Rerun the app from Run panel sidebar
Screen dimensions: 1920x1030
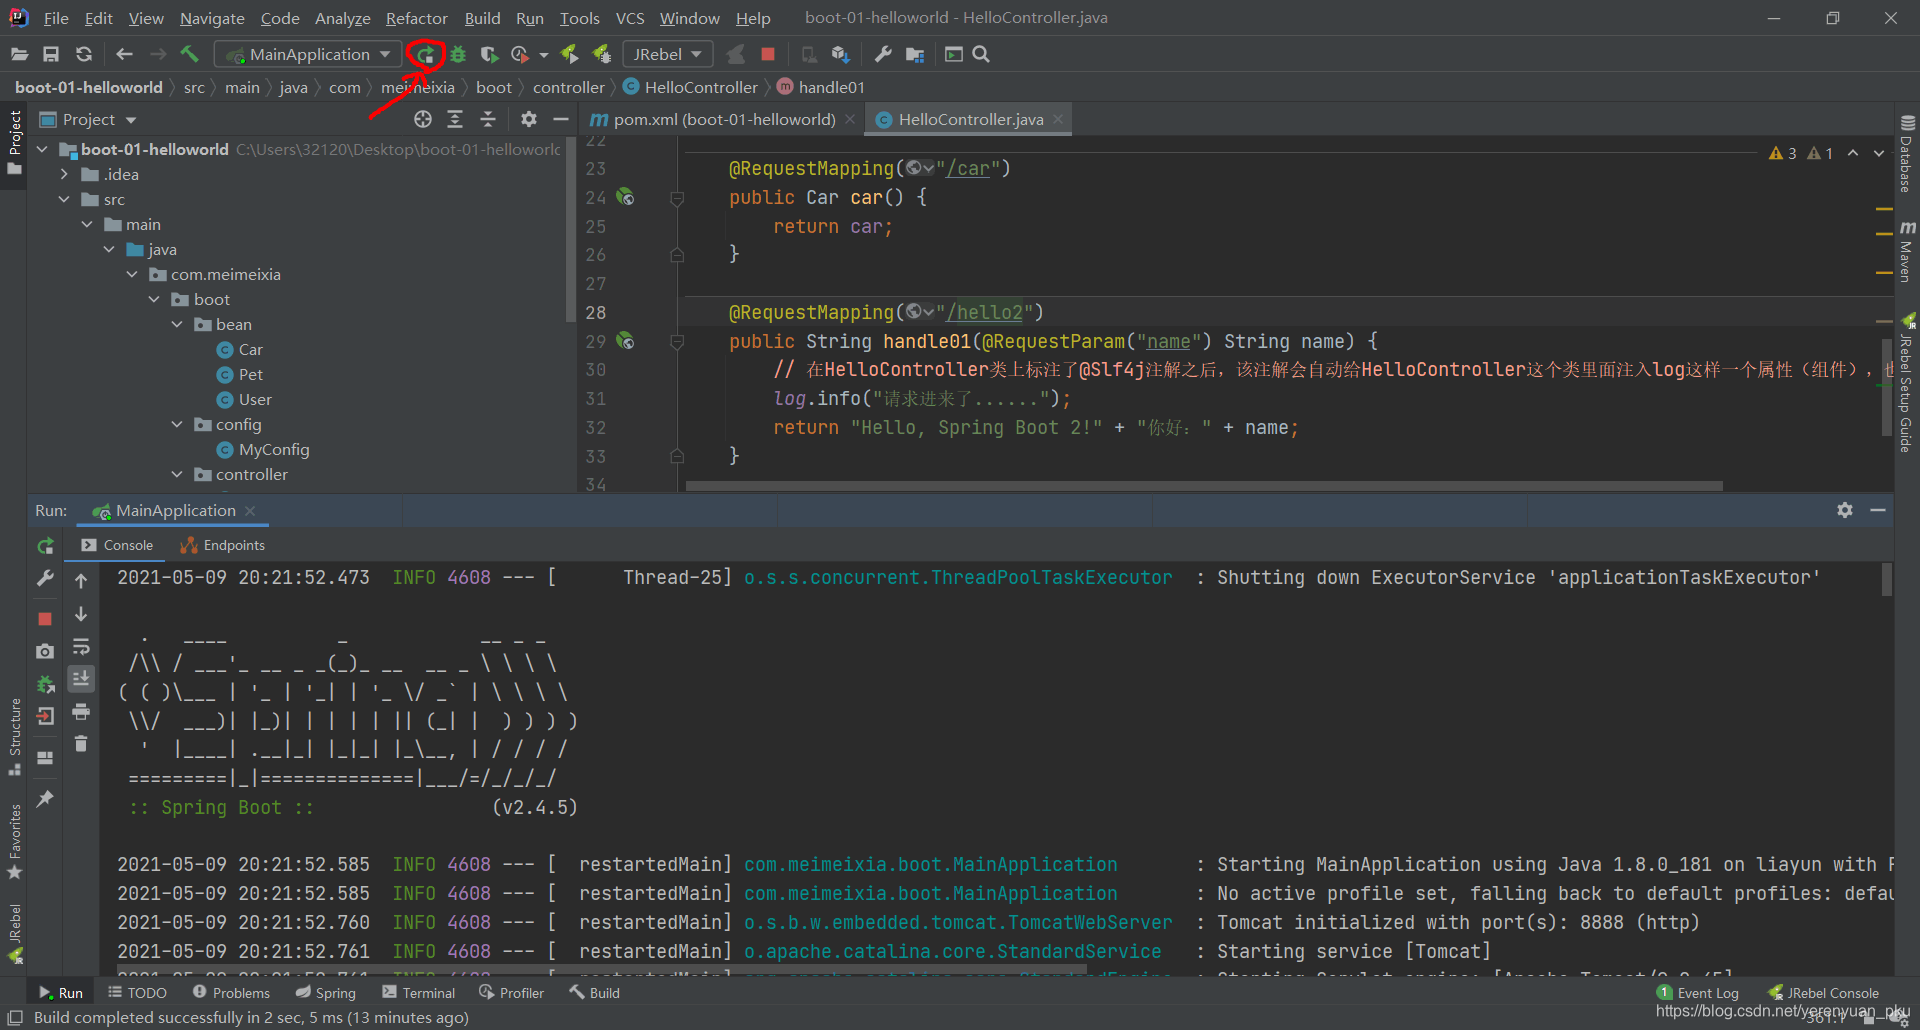(45, 546)
